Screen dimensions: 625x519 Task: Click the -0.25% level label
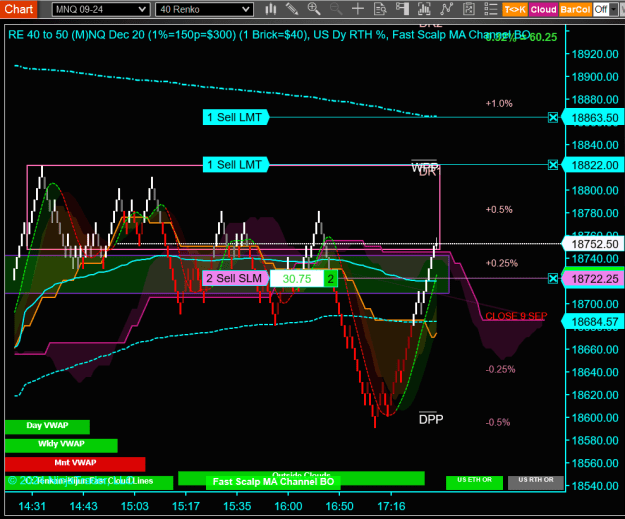pyautogui.click(x=500, y=370)
